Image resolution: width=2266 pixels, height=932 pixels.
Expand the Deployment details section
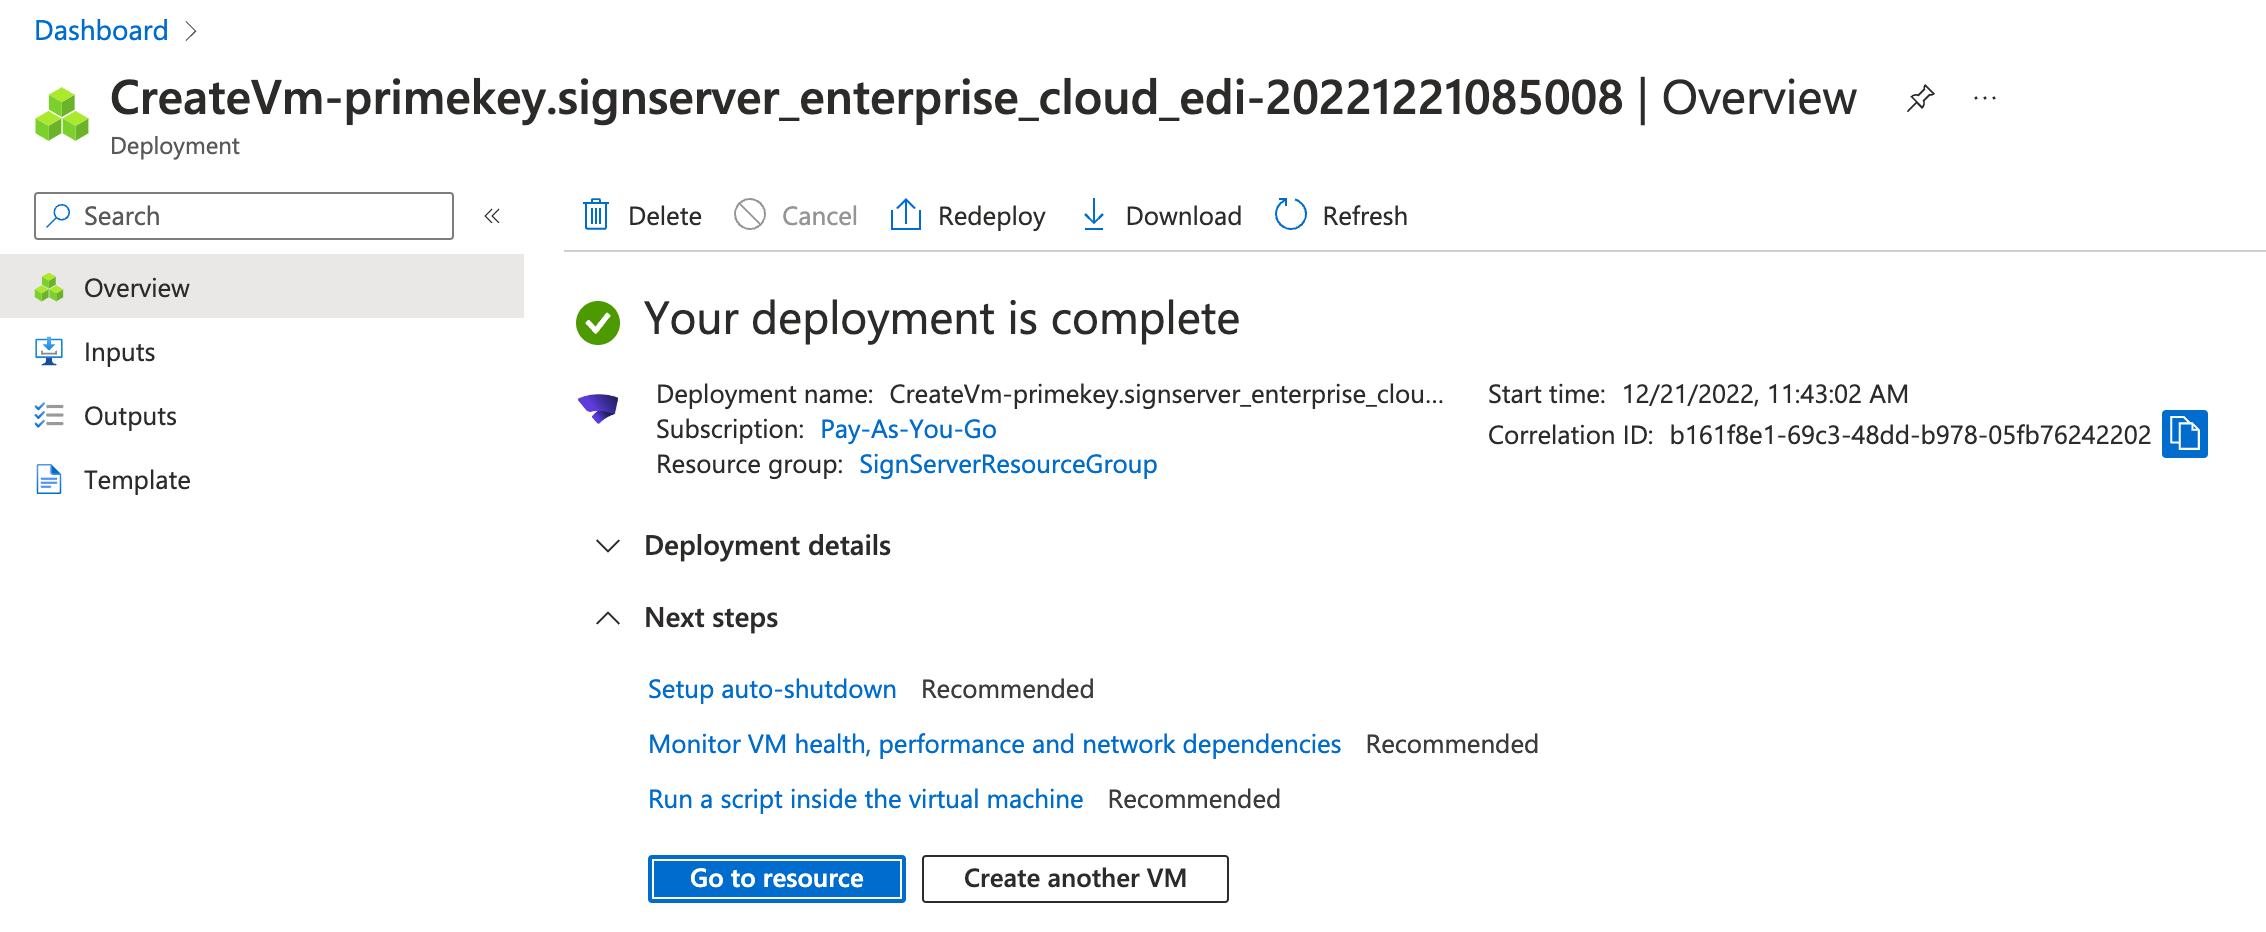608,546
